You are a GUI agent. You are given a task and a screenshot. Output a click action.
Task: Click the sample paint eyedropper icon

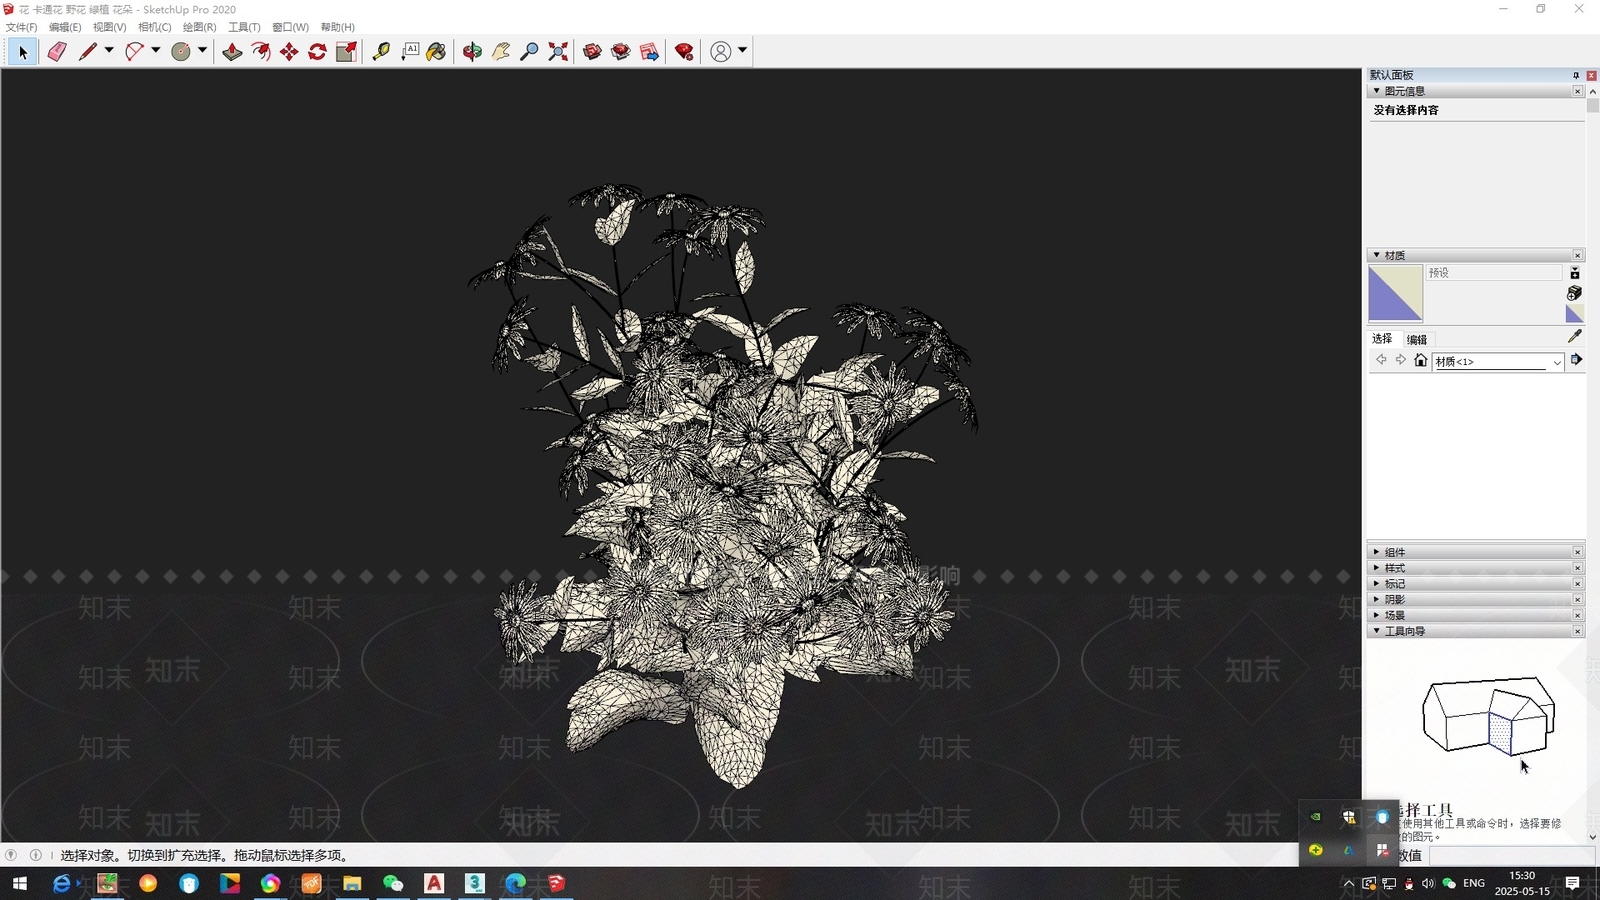[x=1574, y=337]
